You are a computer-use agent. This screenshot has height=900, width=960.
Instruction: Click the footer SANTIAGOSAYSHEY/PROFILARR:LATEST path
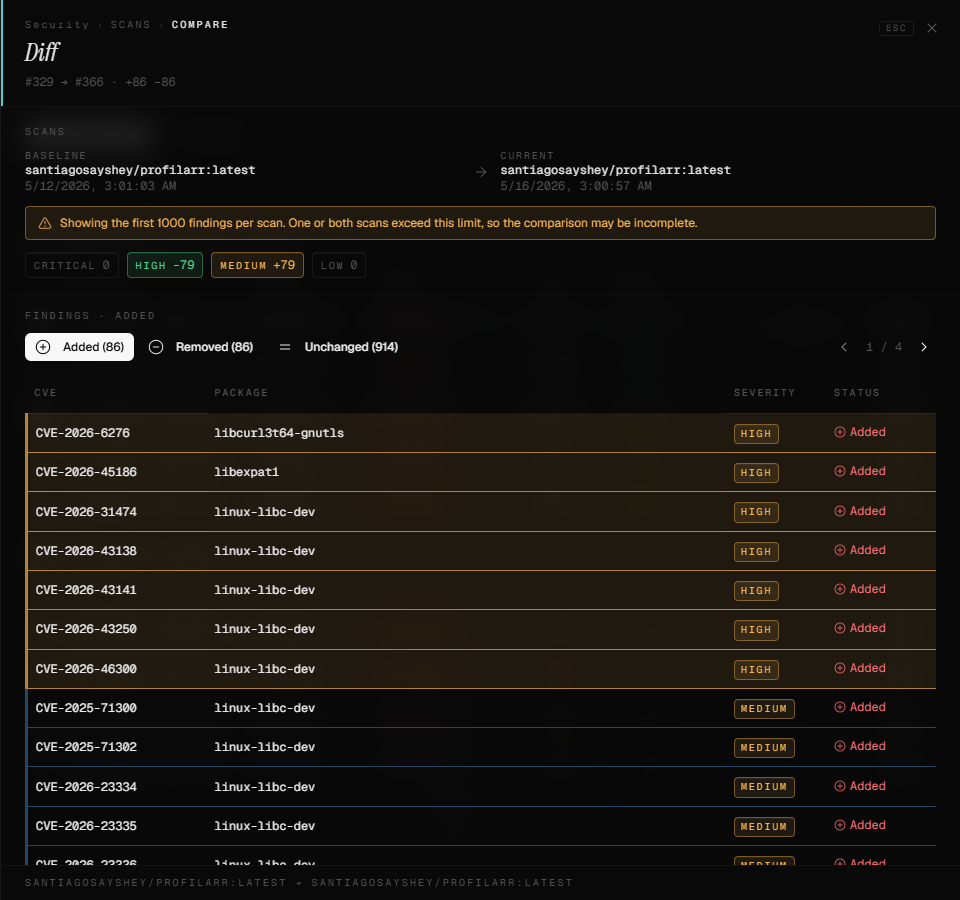pos(299,883)
